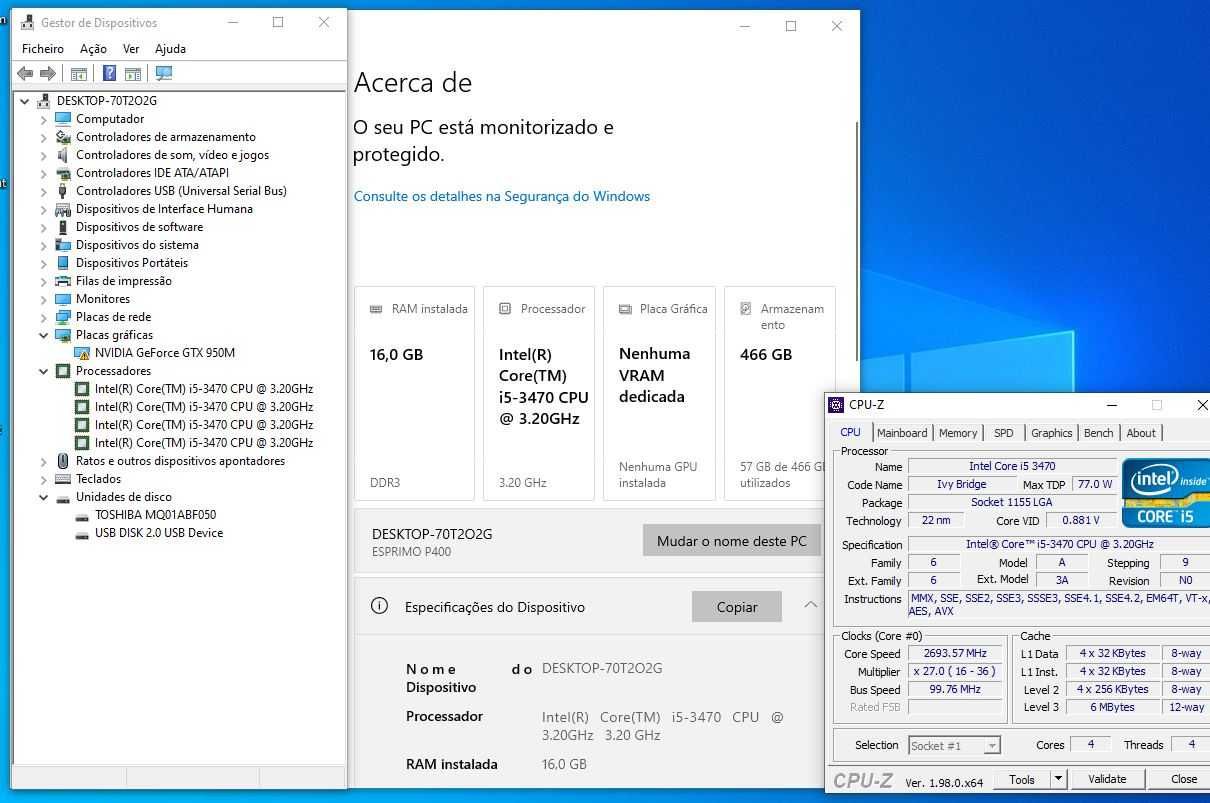Switch to the SPD tab in CPU-Z
Viewport: 1210px width, 803px height.
pos(1003,433)
